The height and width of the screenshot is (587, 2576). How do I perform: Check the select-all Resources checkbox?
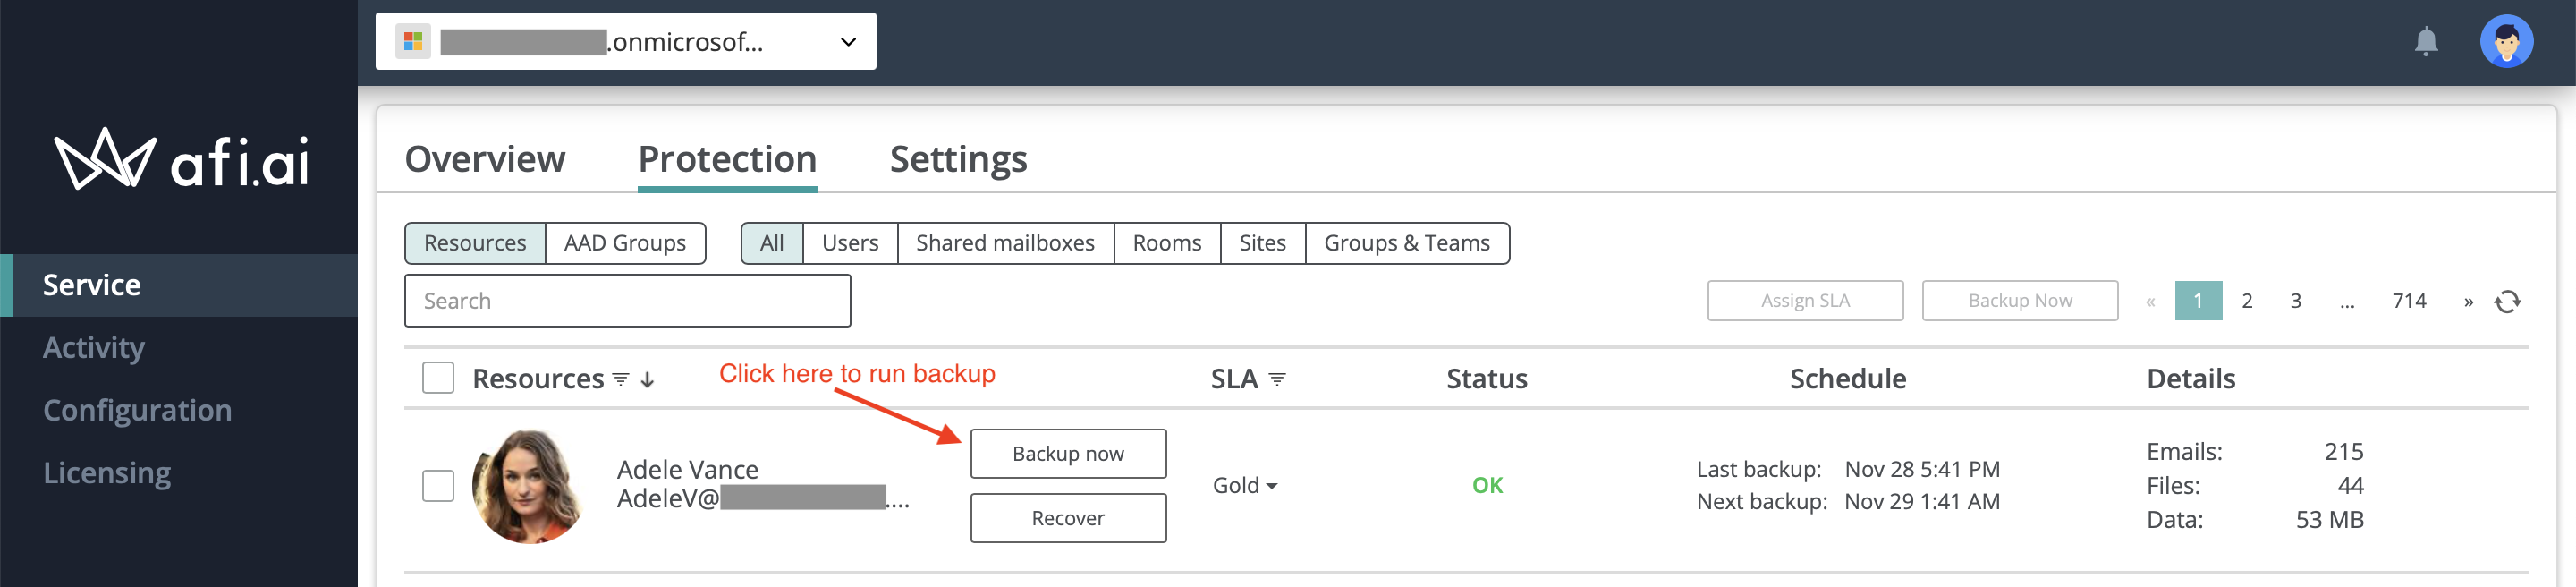tap(438, 378)
